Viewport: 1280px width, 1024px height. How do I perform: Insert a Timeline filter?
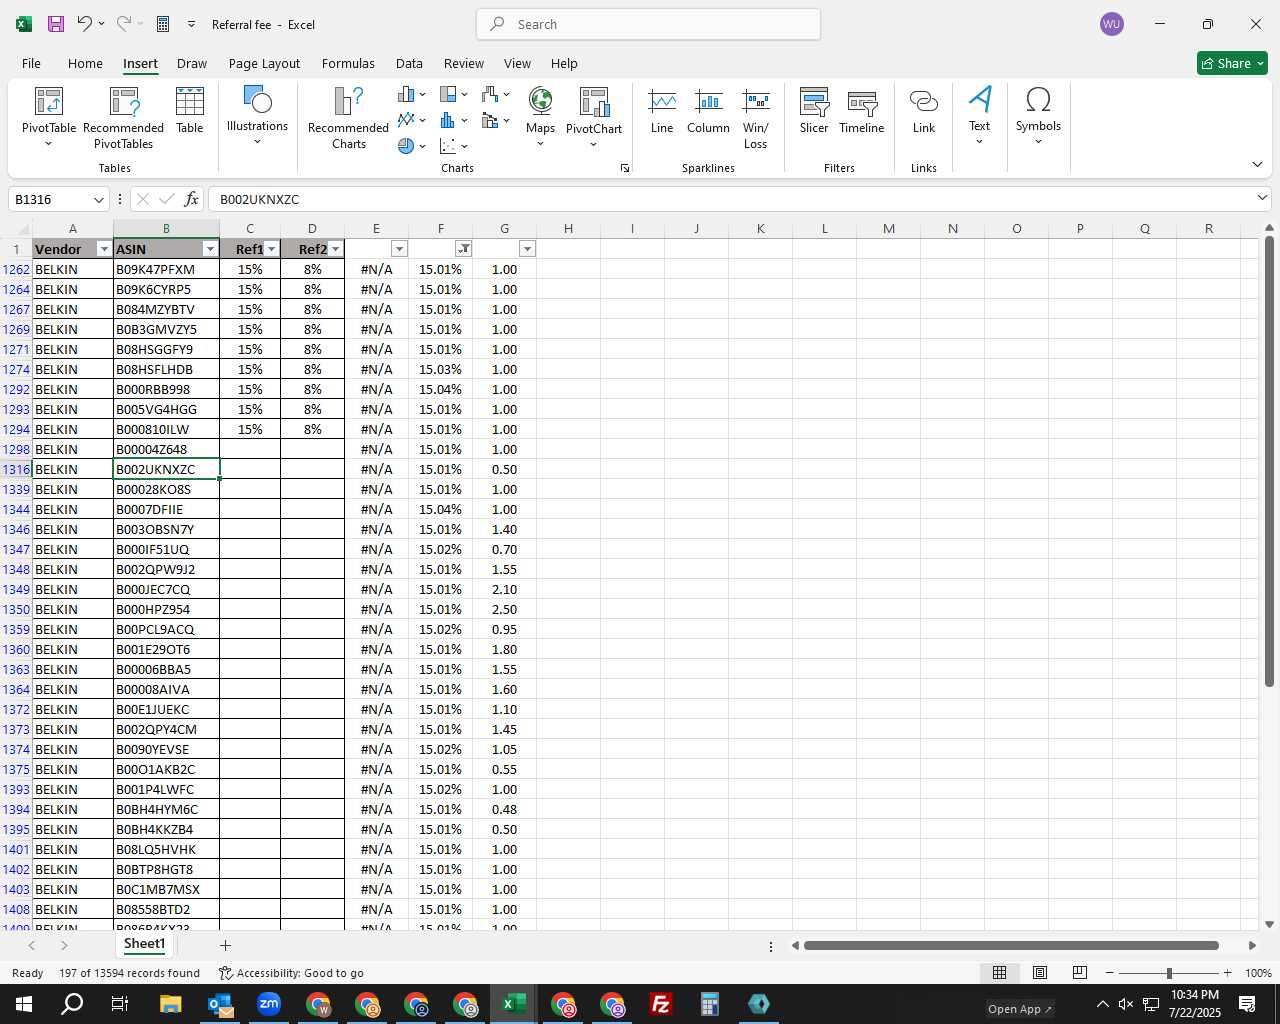pyautogui.click(x=862, y=111)
